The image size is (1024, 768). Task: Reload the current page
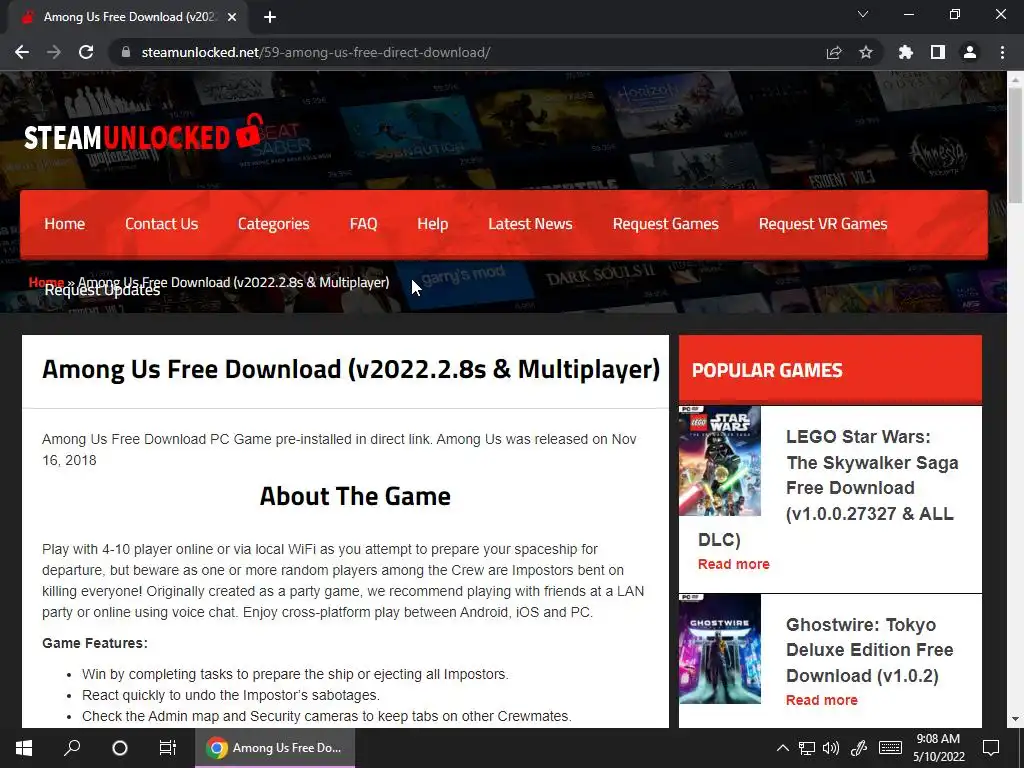86,52
